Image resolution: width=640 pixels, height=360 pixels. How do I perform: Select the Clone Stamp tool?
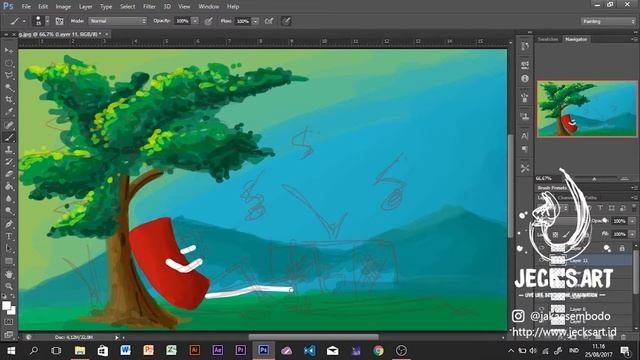(x=9, y=150)
